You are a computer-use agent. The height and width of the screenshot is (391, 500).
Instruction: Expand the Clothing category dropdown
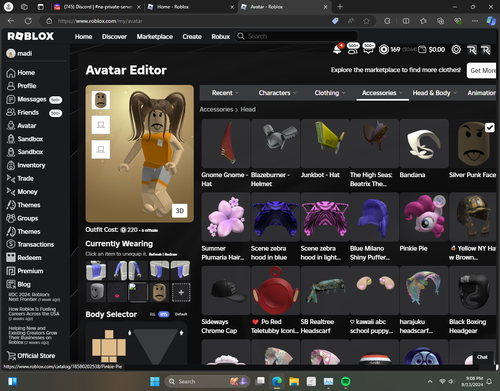[x=330, y=93]
